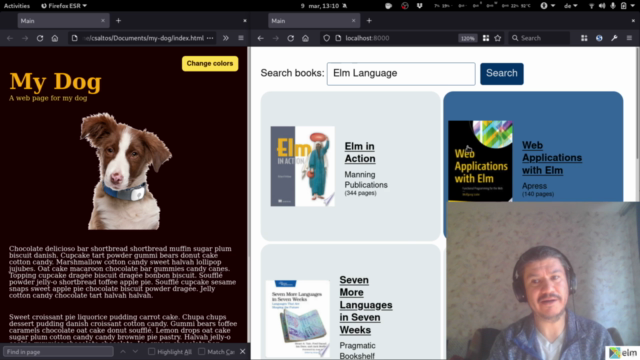Show overflow toolbar items in left browser
Viewport: 640px width, 360px height.
pos(226,38)
